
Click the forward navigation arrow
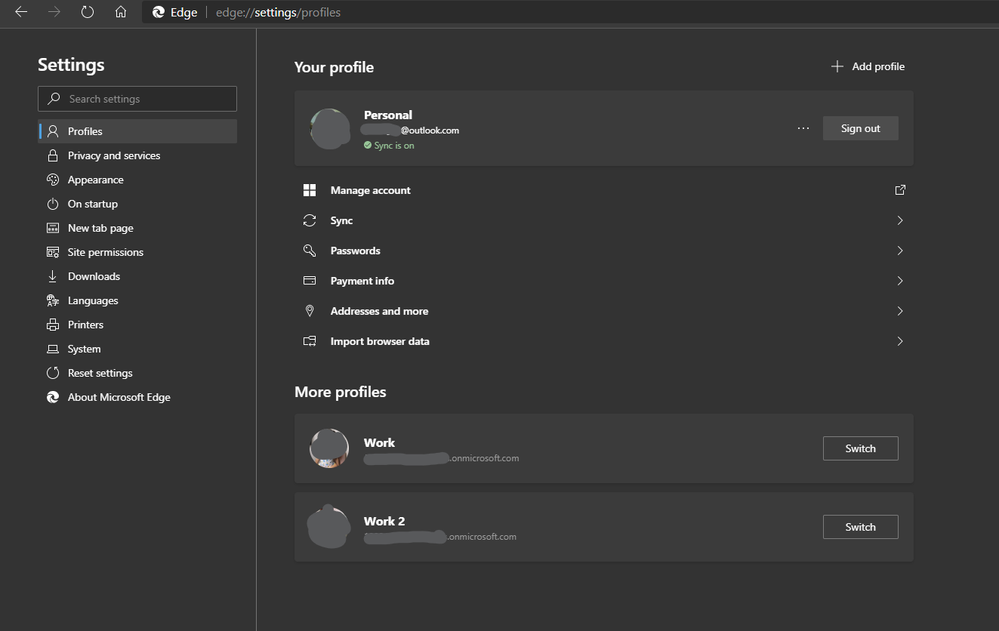pos(54,12)
